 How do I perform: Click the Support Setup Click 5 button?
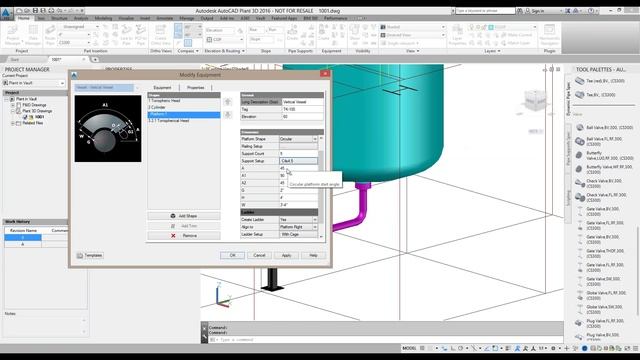click(298, 161)
